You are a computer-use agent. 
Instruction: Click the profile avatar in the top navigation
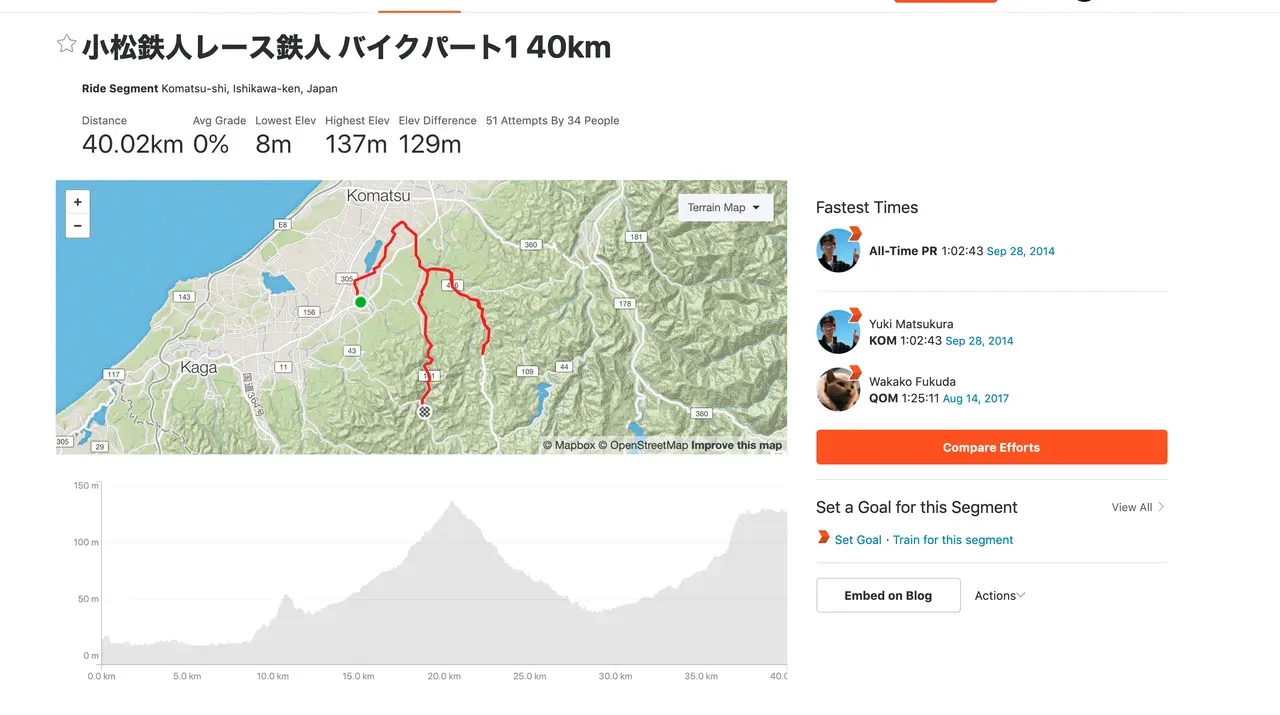tap(1085, 1)
